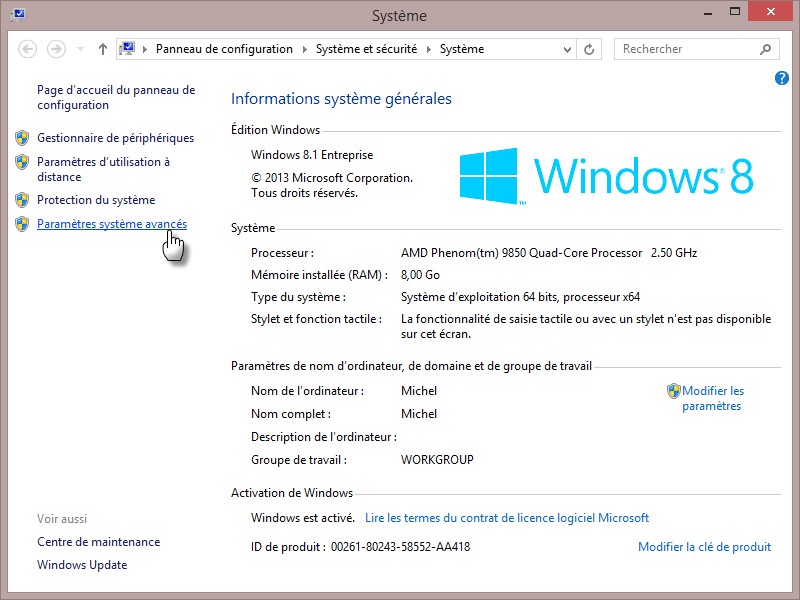The width and height of the screenshot is (800, 600).
Task: Read the Microsoft licence terms link
Action: (x=507, y=518)
